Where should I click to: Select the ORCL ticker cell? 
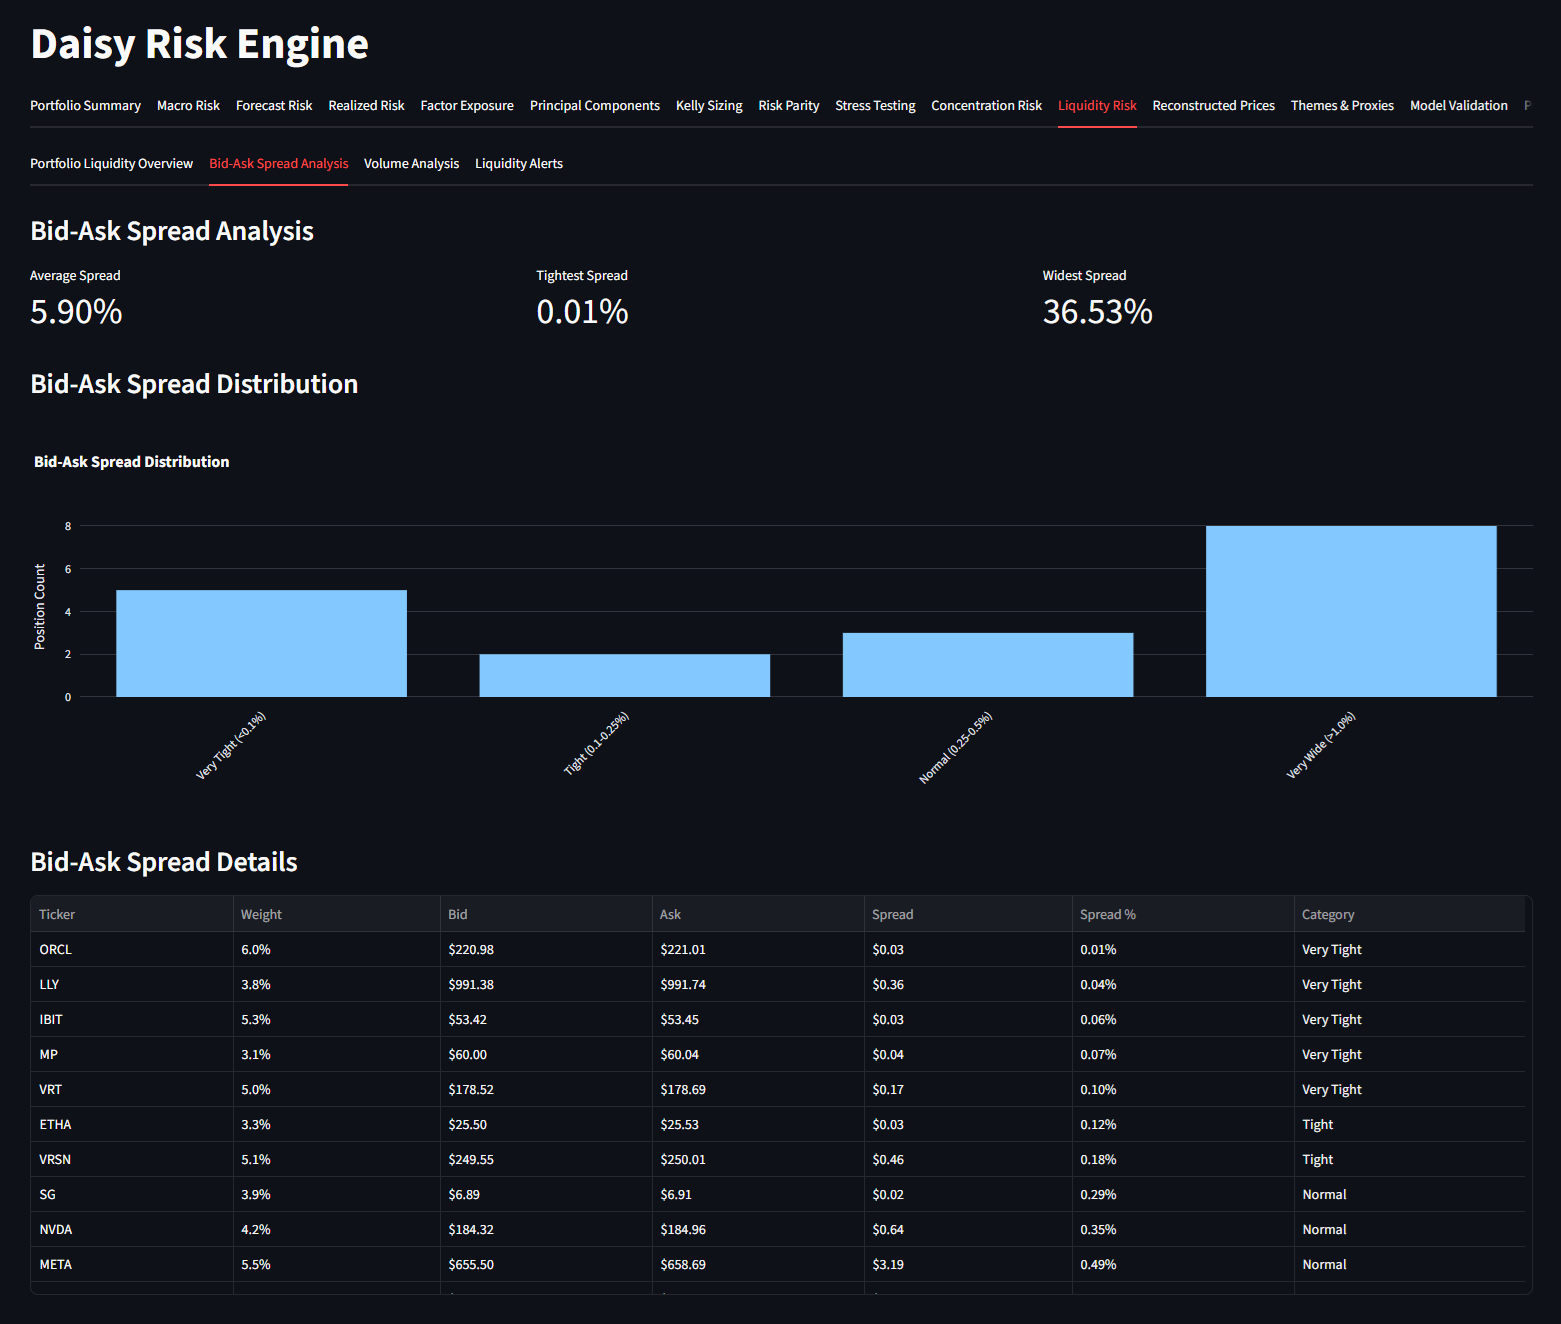click(56, 949)
